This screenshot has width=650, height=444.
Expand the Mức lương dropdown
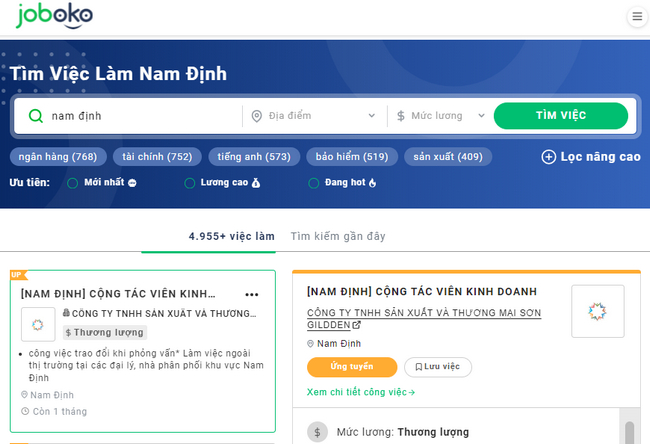(x=440, y=116)
